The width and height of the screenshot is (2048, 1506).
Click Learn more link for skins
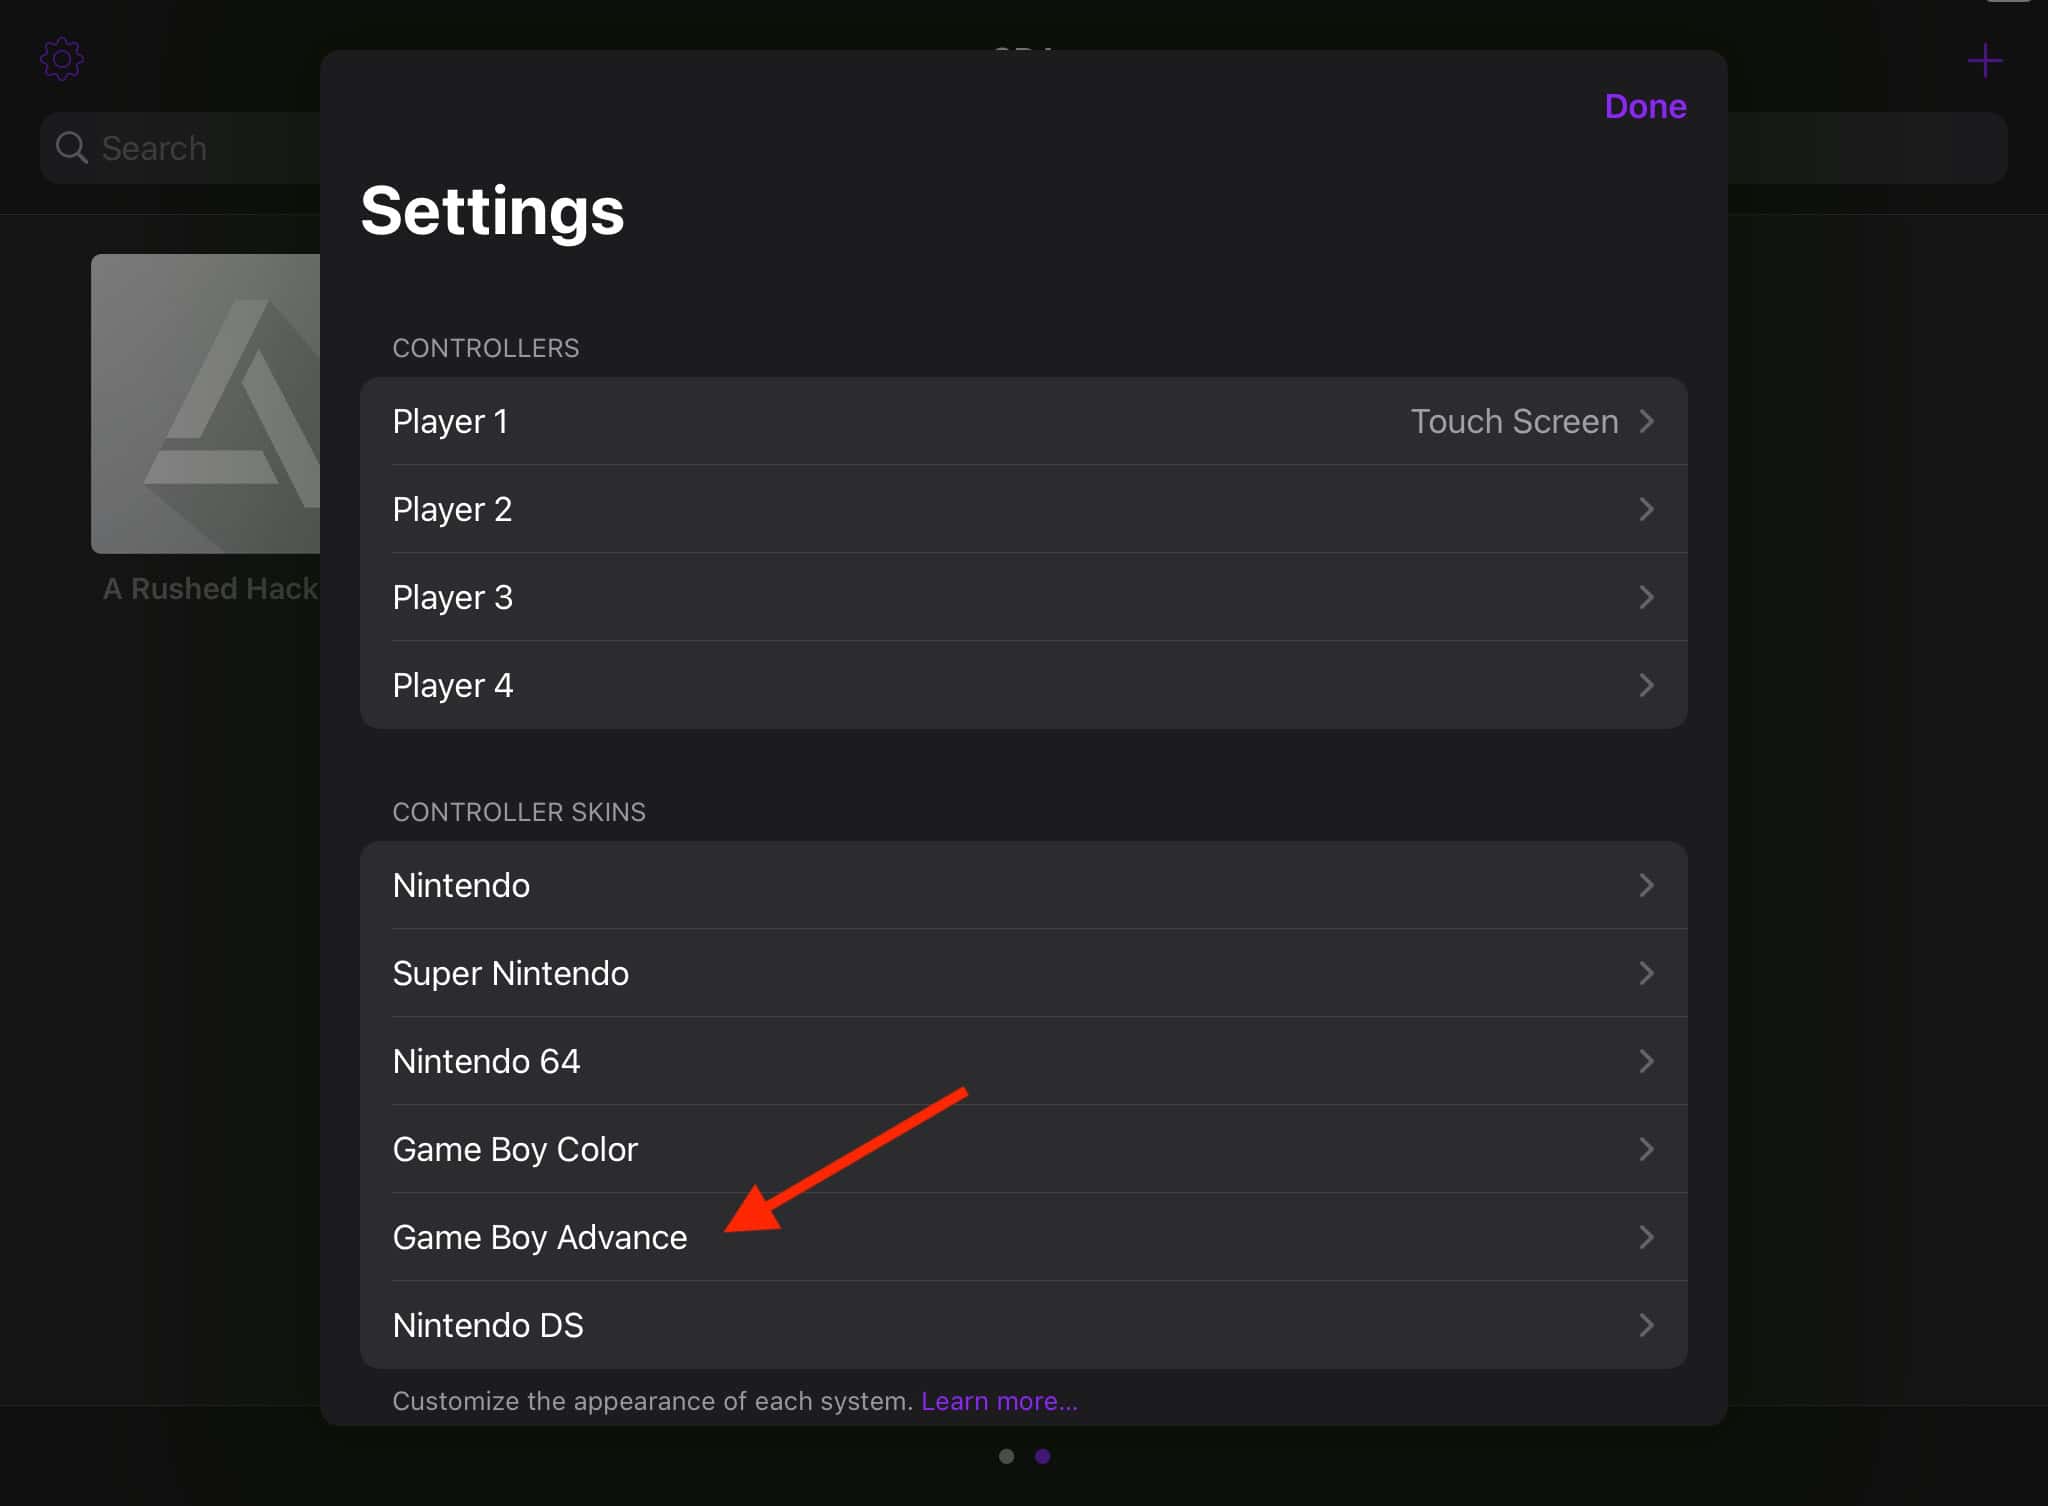pyautogui.click(x=999, y=1399)
